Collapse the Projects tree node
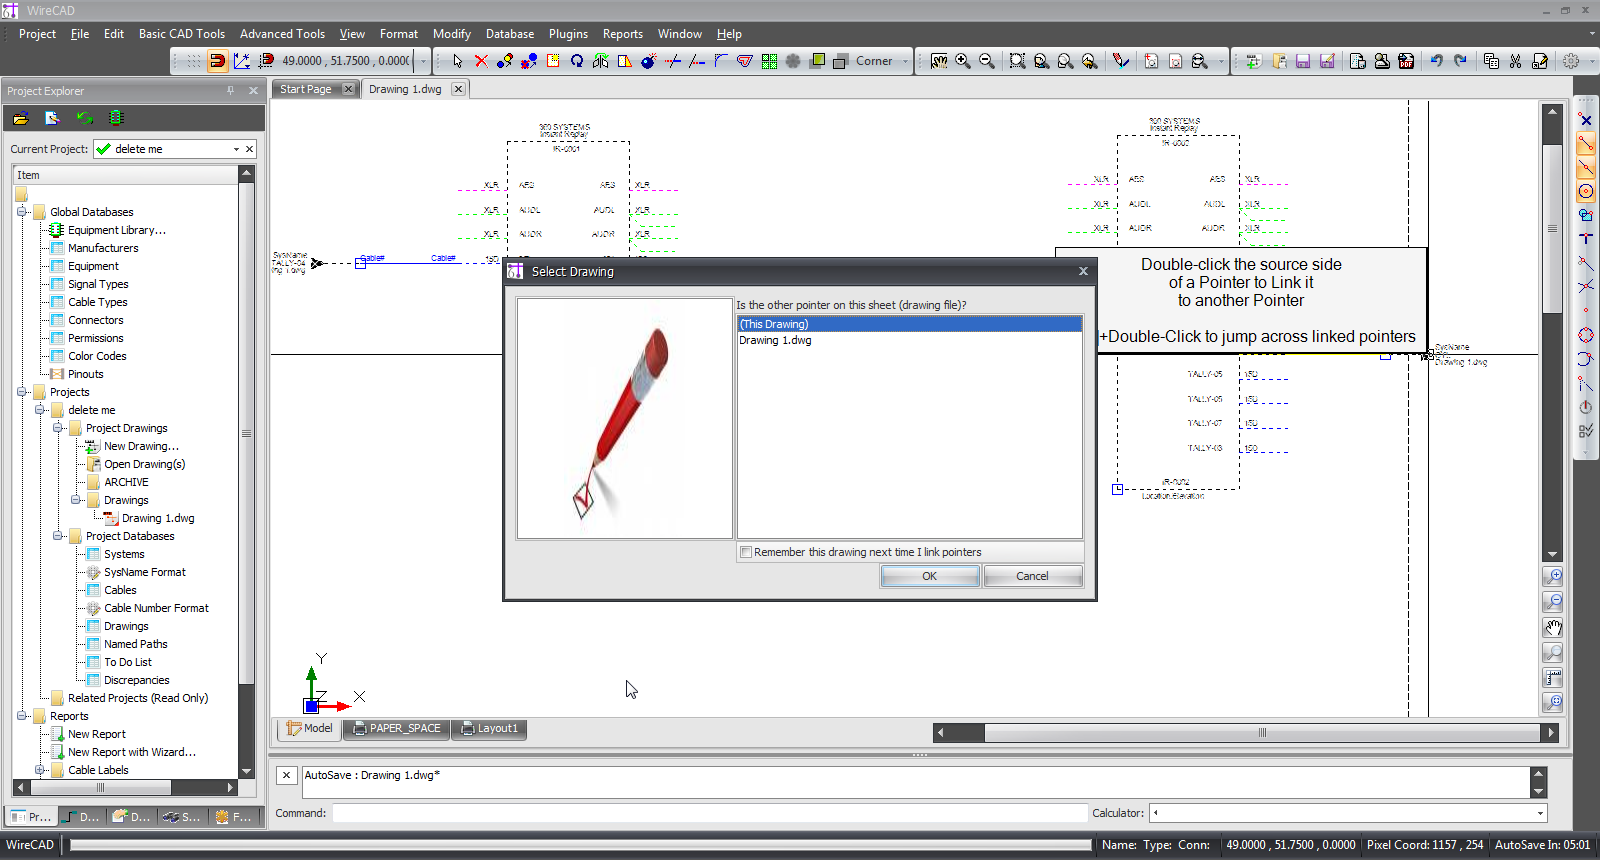The height and width of the screenshot is (860, 1600). tap(21, 392)
